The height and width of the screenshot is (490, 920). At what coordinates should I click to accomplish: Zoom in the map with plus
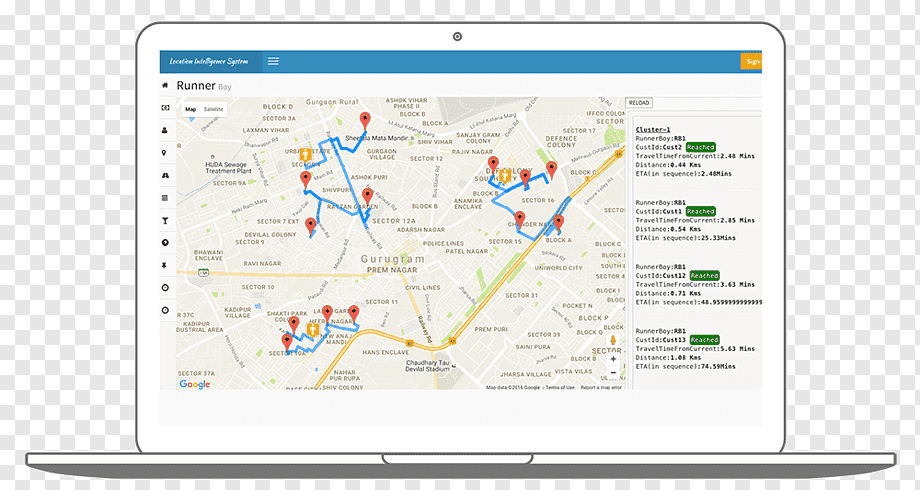[x=613, y=359]
